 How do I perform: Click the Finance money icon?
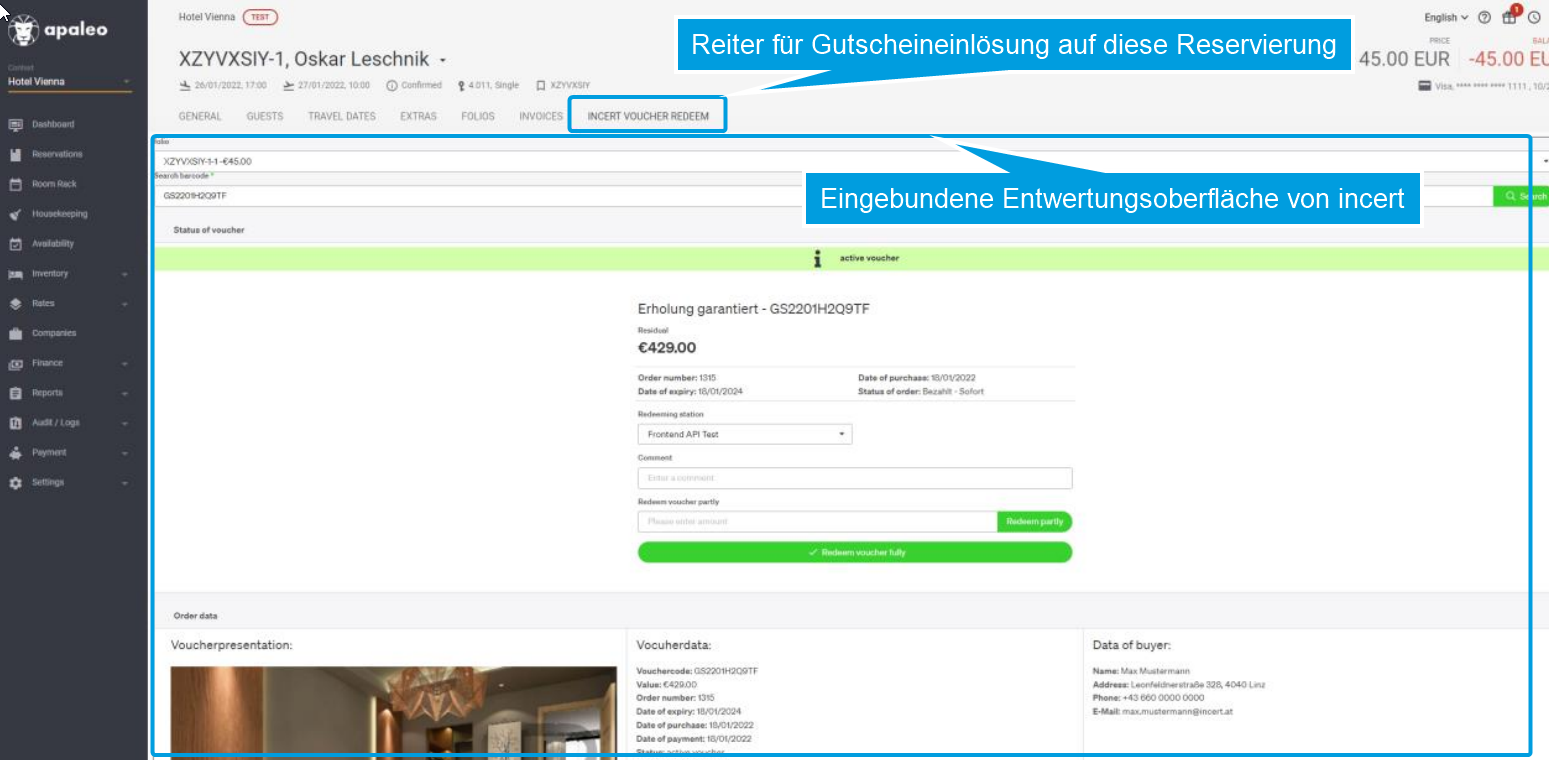pos(16,363)
